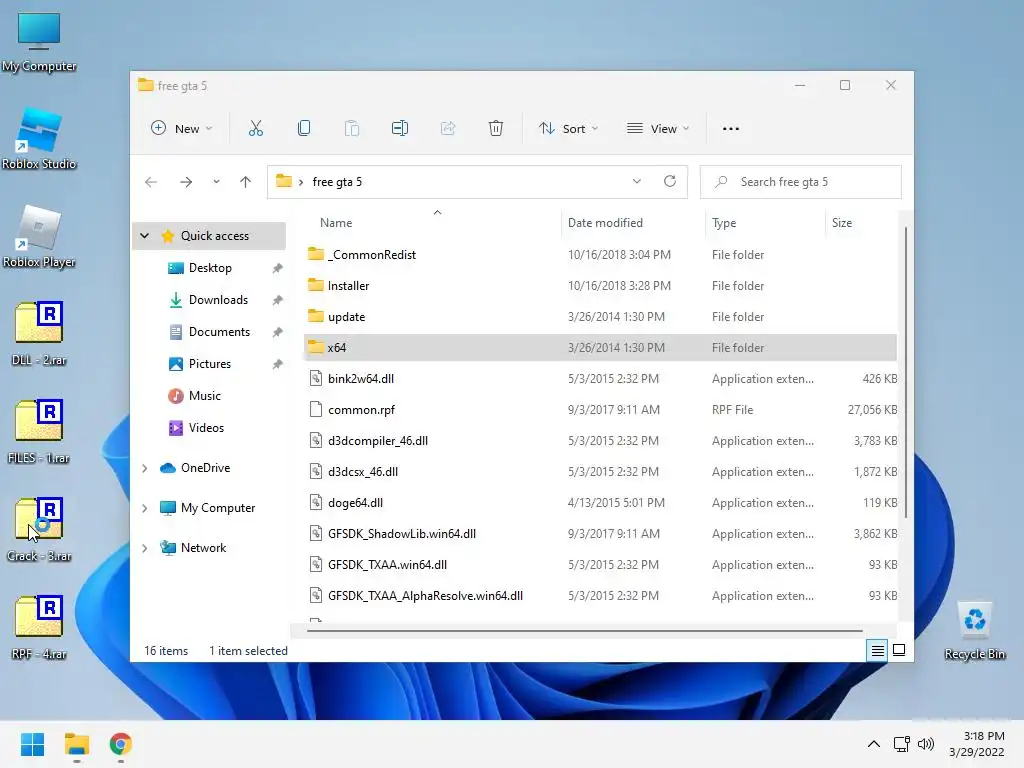Switch to large icons view layout
Viewport: 1024px width, 768px height.
(x=899, y=650)
